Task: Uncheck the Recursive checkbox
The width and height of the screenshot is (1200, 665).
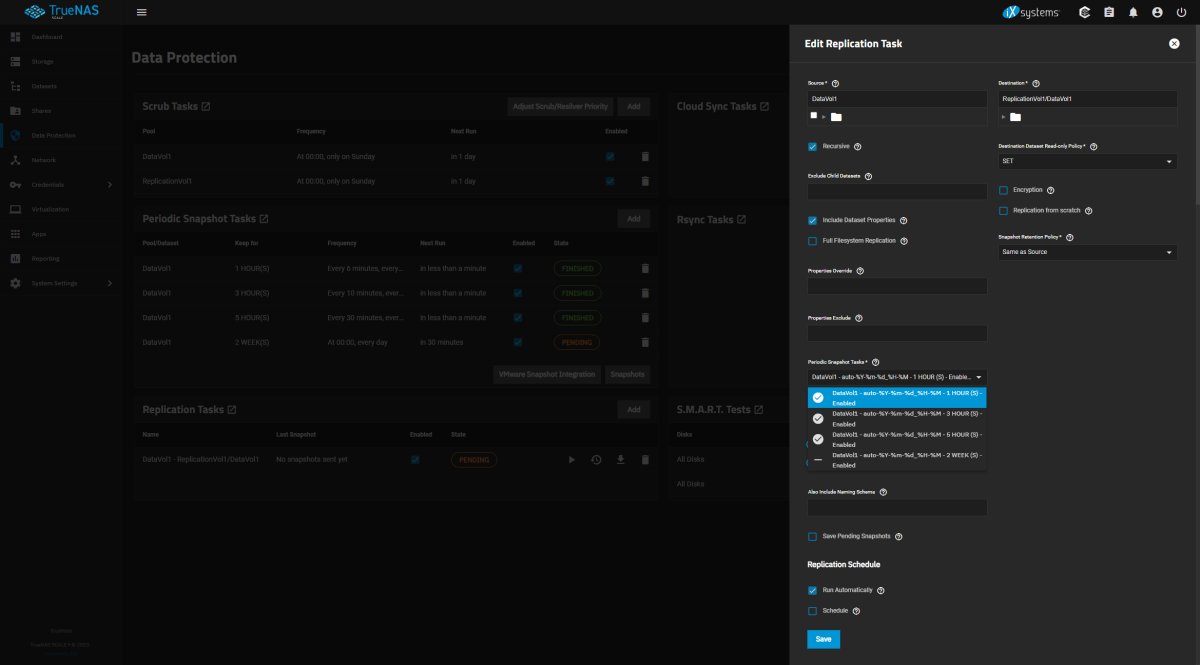Action: click(x=812, y=146)
